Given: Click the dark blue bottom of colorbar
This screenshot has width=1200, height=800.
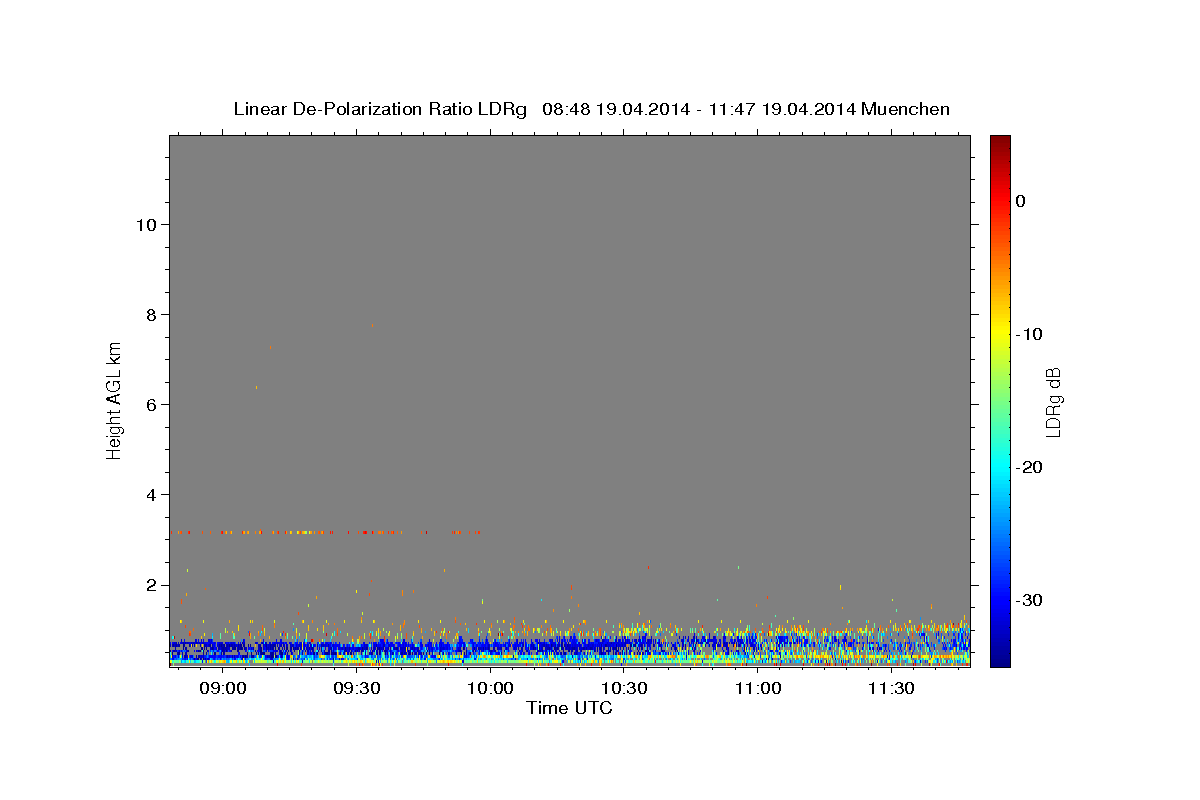Looking at the screenshot, I should [x=1000, y=658].
